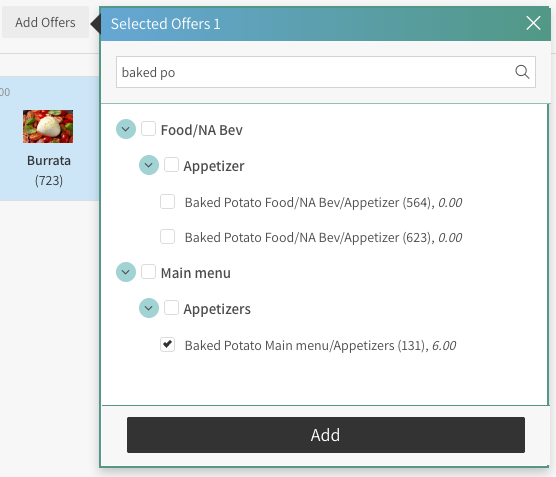This screenshot has width=556, height=477.
Task: Uncheck Baked Potato (131) checkbox
Action: pos(167,344)
